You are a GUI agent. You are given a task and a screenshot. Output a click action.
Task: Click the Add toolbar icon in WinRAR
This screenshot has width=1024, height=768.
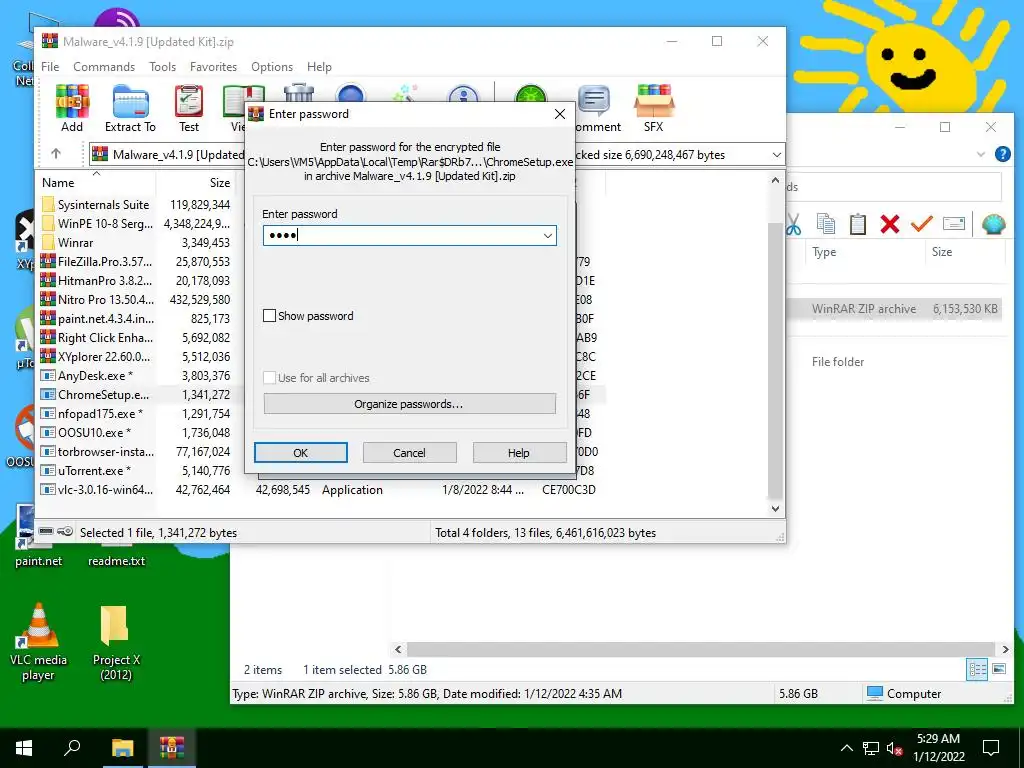coord(72,108)
